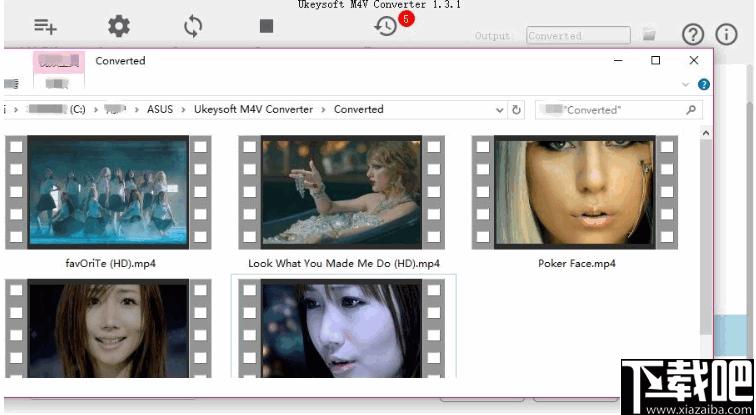Screen dimensions: 756x415
Task: Select the smiling woman video thumbnail in the second row
Action: (108, 329)
